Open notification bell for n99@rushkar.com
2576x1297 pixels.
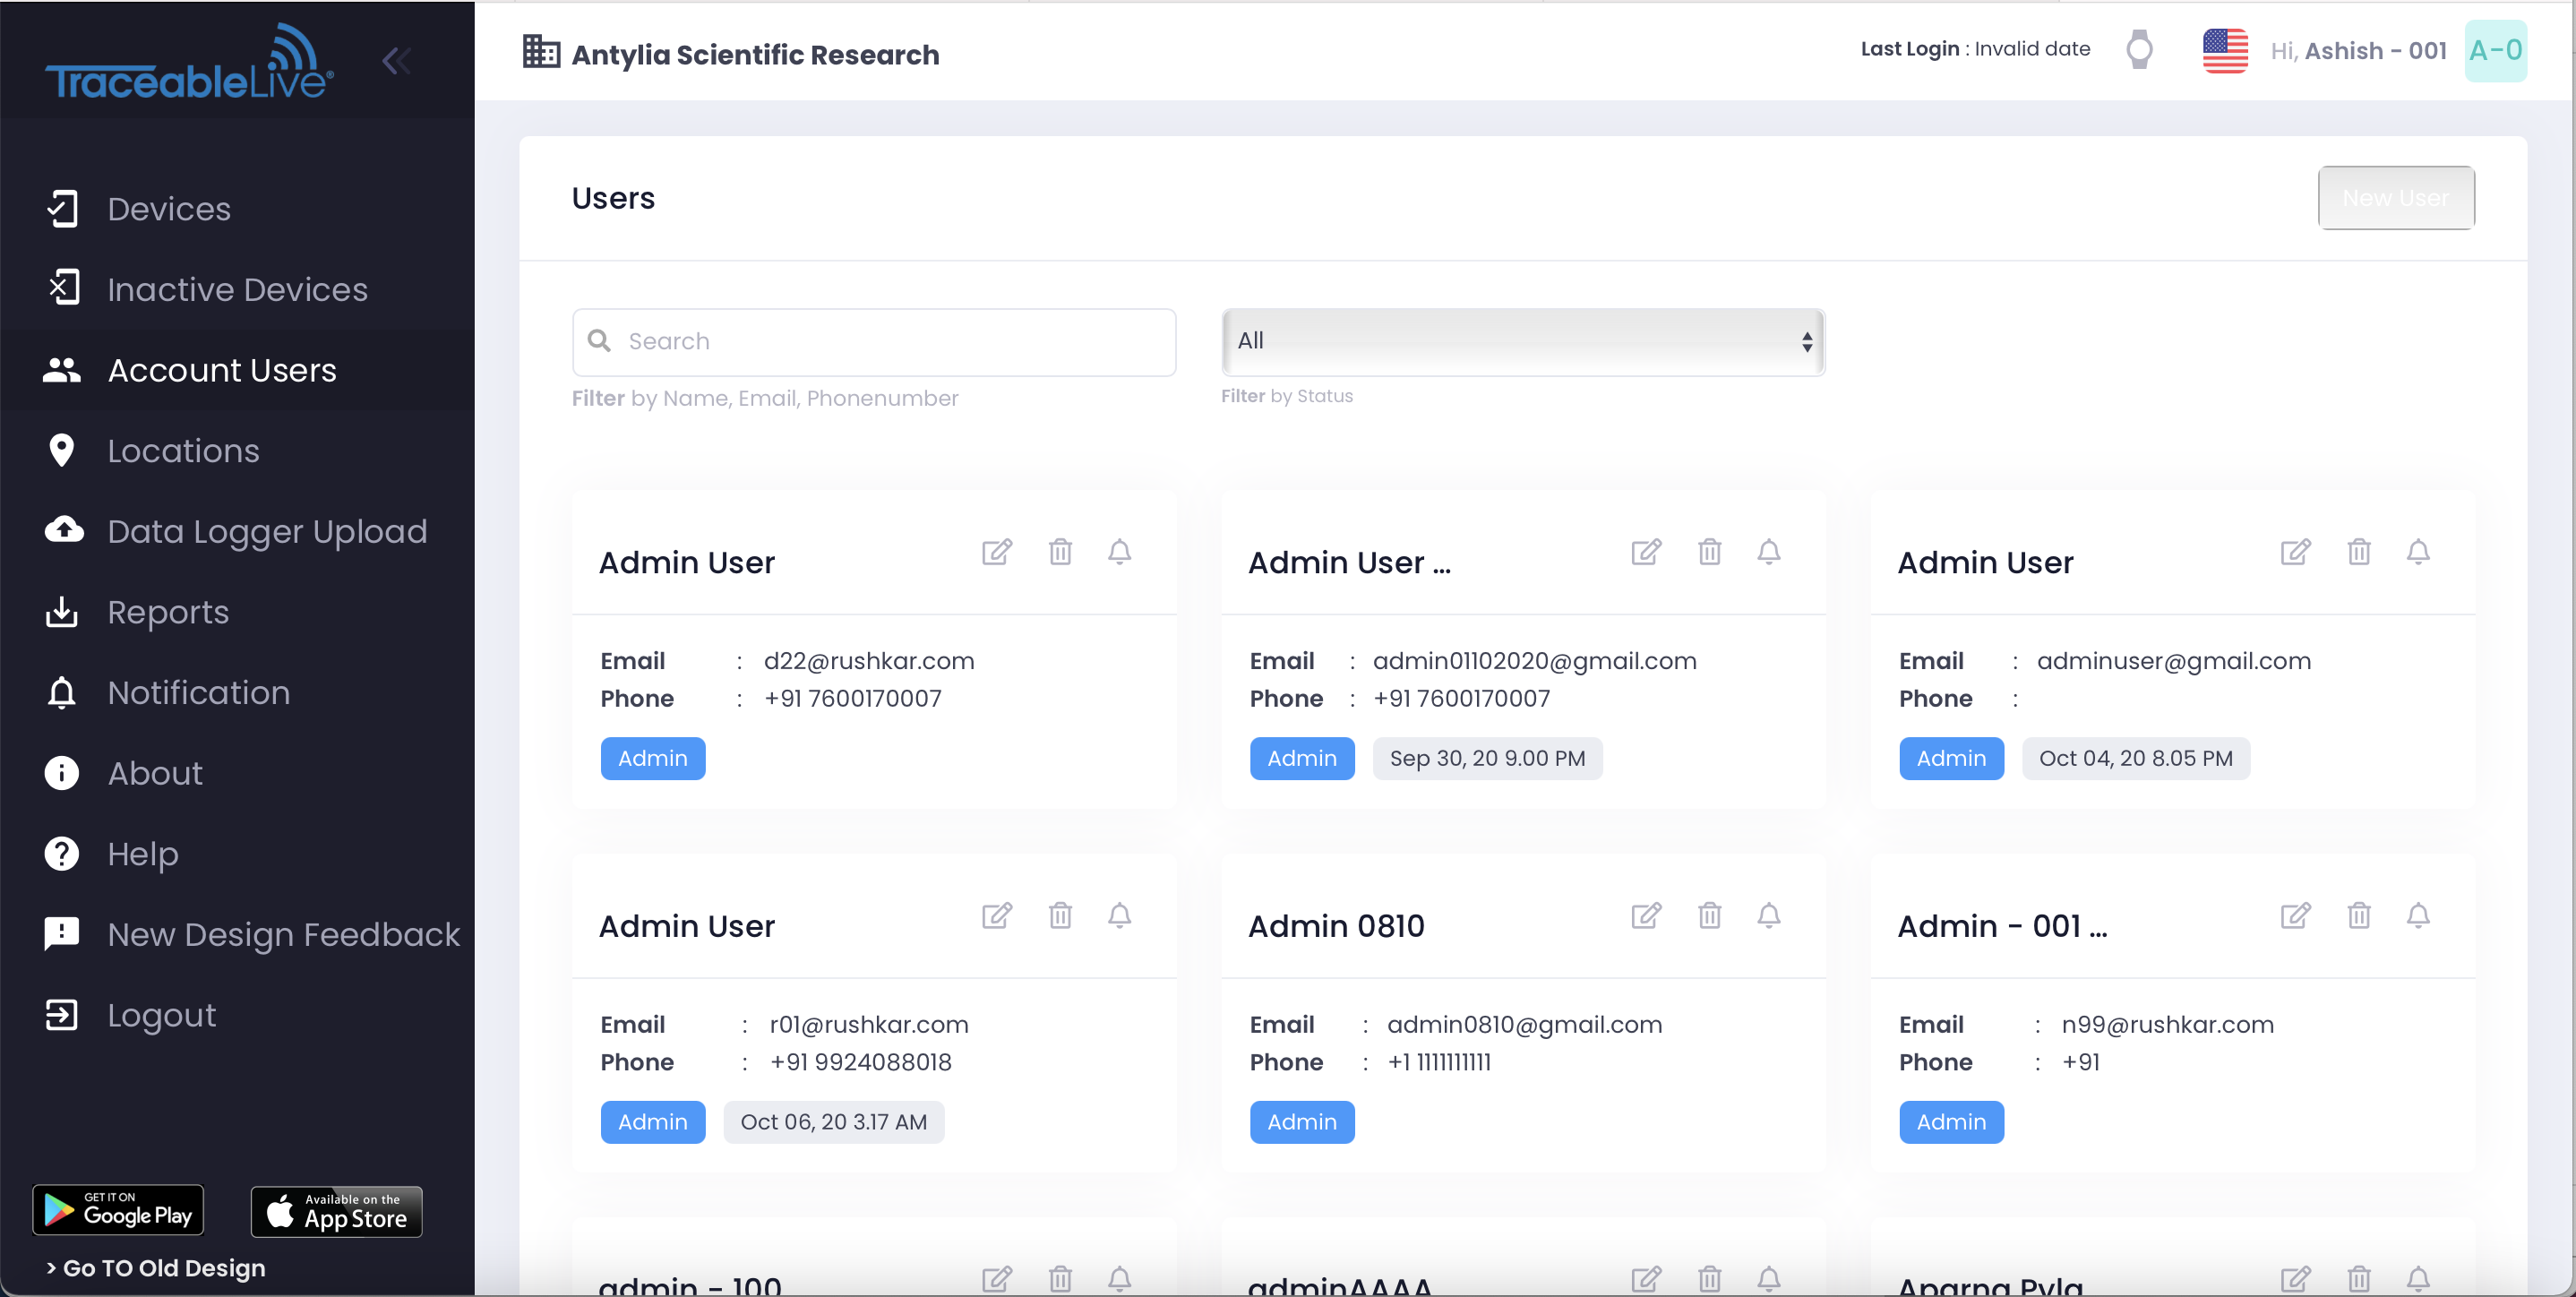2418,916
